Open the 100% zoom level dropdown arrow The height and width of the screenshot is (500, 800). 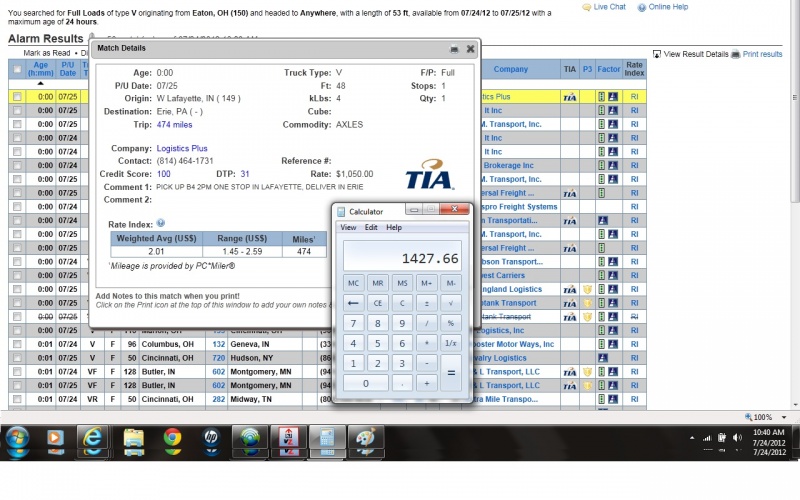click(784, 417)
